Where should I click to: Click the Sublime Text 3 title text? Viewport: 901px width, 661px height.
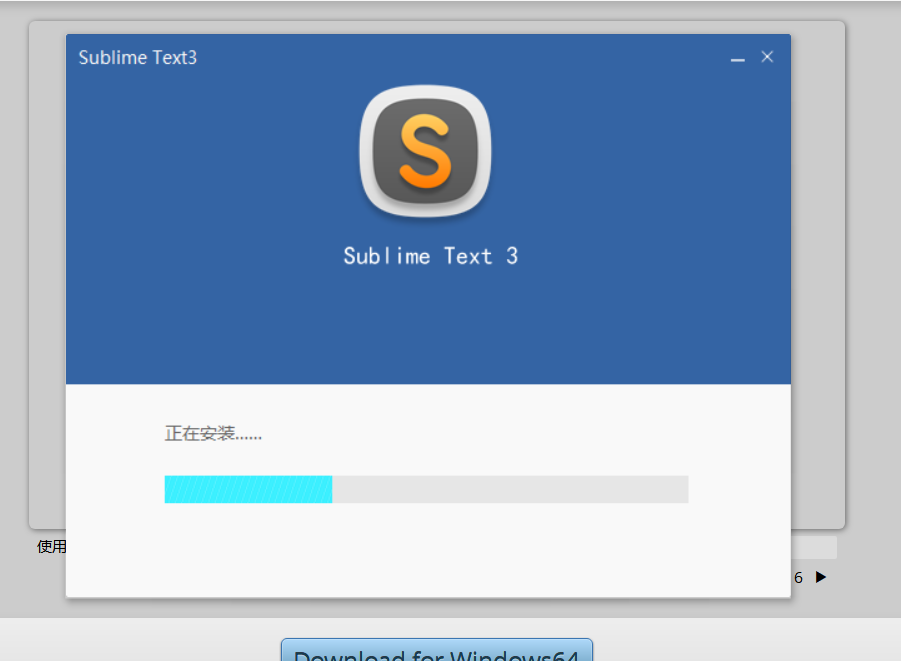(x=430, y=255)
